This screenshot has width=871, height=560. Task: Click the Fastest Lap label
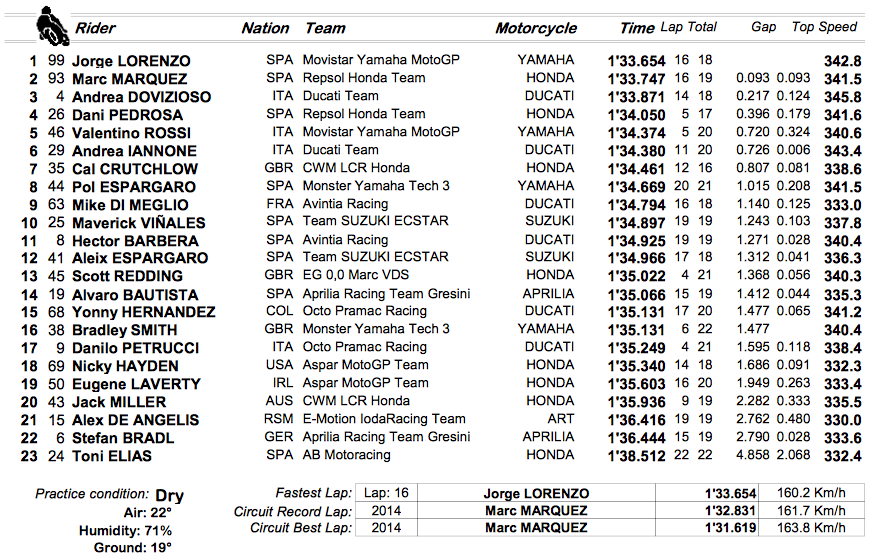(314, 493)
